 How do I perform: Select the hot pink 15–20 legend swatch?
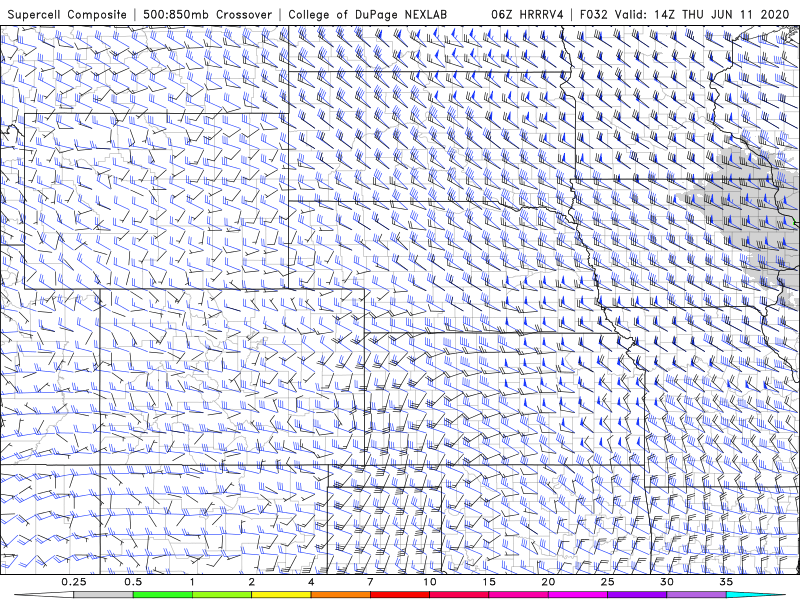(x=518, y=595)
